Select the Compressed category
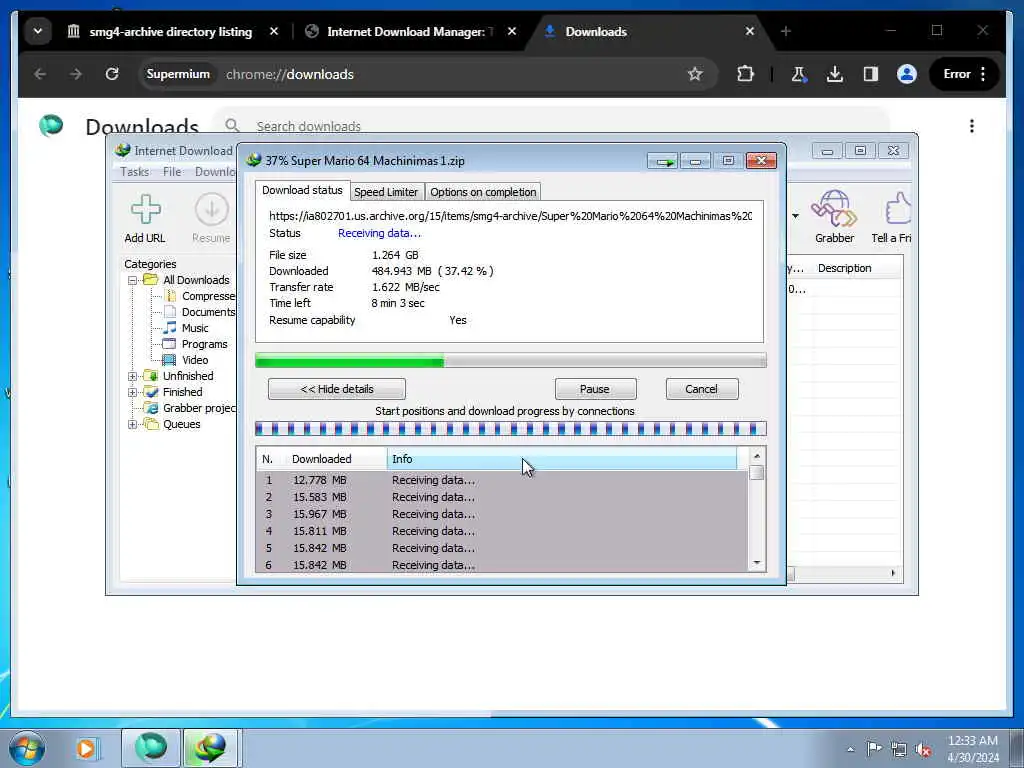The height and width of the screenshot is (768, 1024). (208, 296)
